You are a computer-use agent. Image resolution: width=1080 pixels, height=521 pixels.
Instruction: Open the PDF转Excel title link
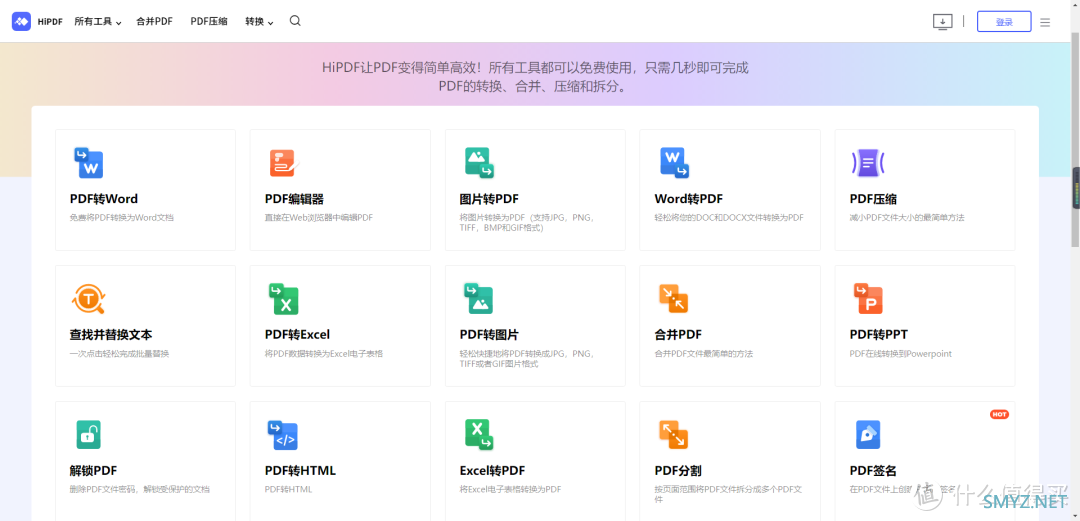tap(298, 335)
